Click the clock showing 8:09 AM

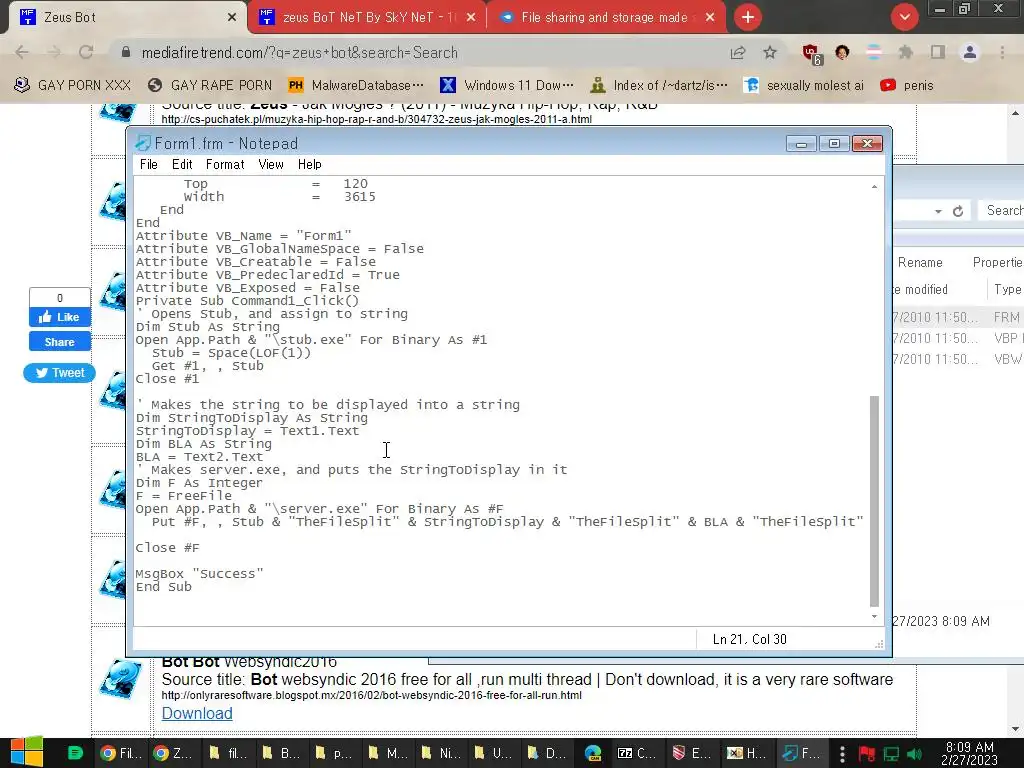(969, 746)
